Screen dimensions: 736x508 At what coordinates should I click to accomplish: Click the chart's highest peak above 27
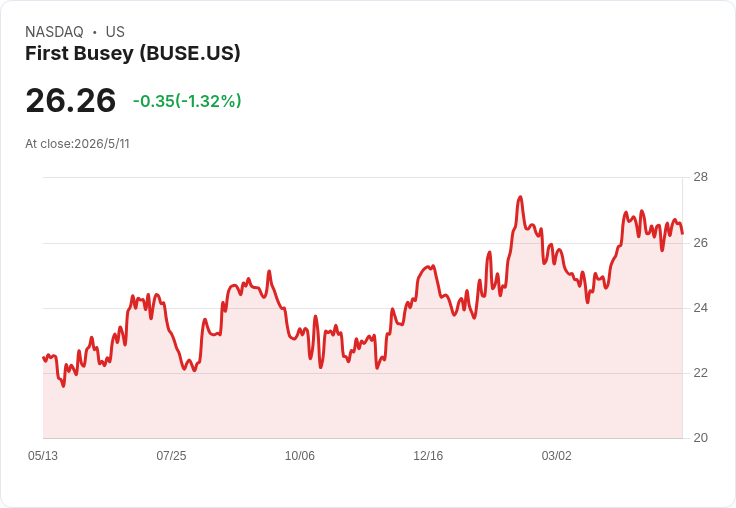520,197
